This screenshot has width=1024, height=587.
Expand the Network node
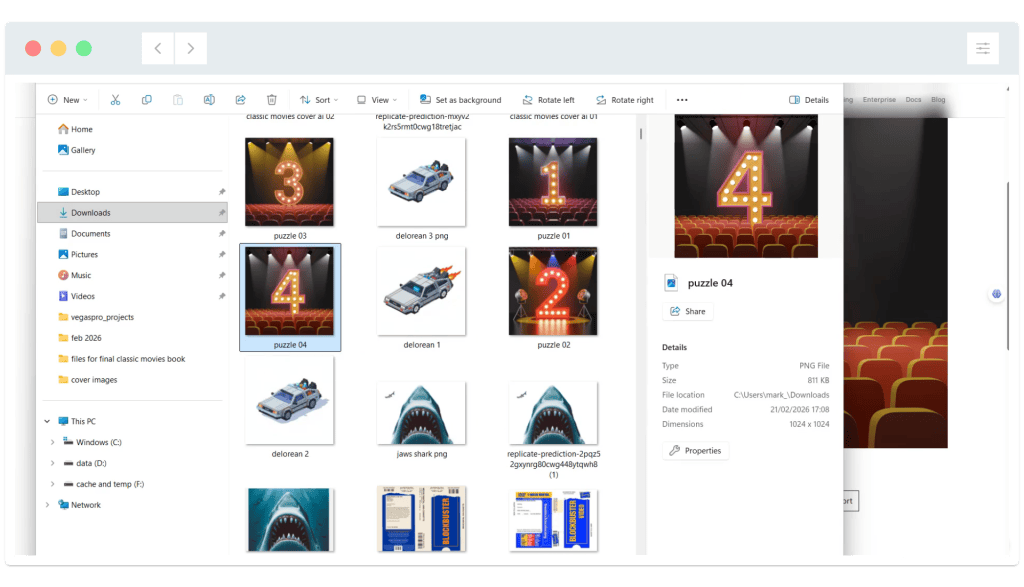47,505
